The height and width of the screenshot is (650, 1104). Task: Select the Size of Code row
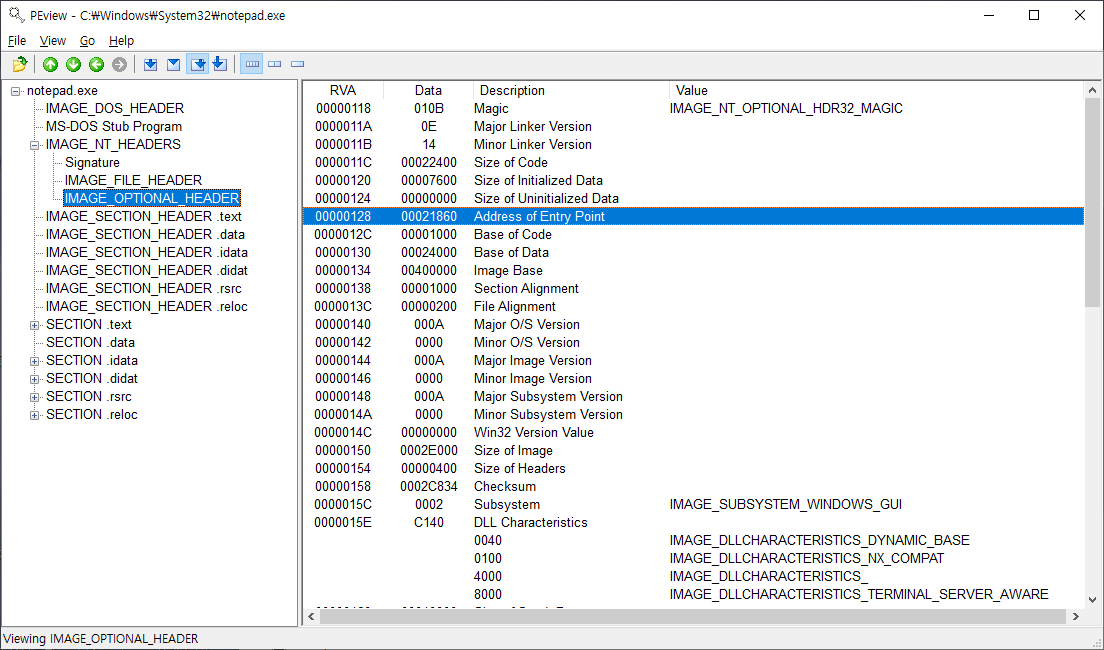[x=694, y=163]
